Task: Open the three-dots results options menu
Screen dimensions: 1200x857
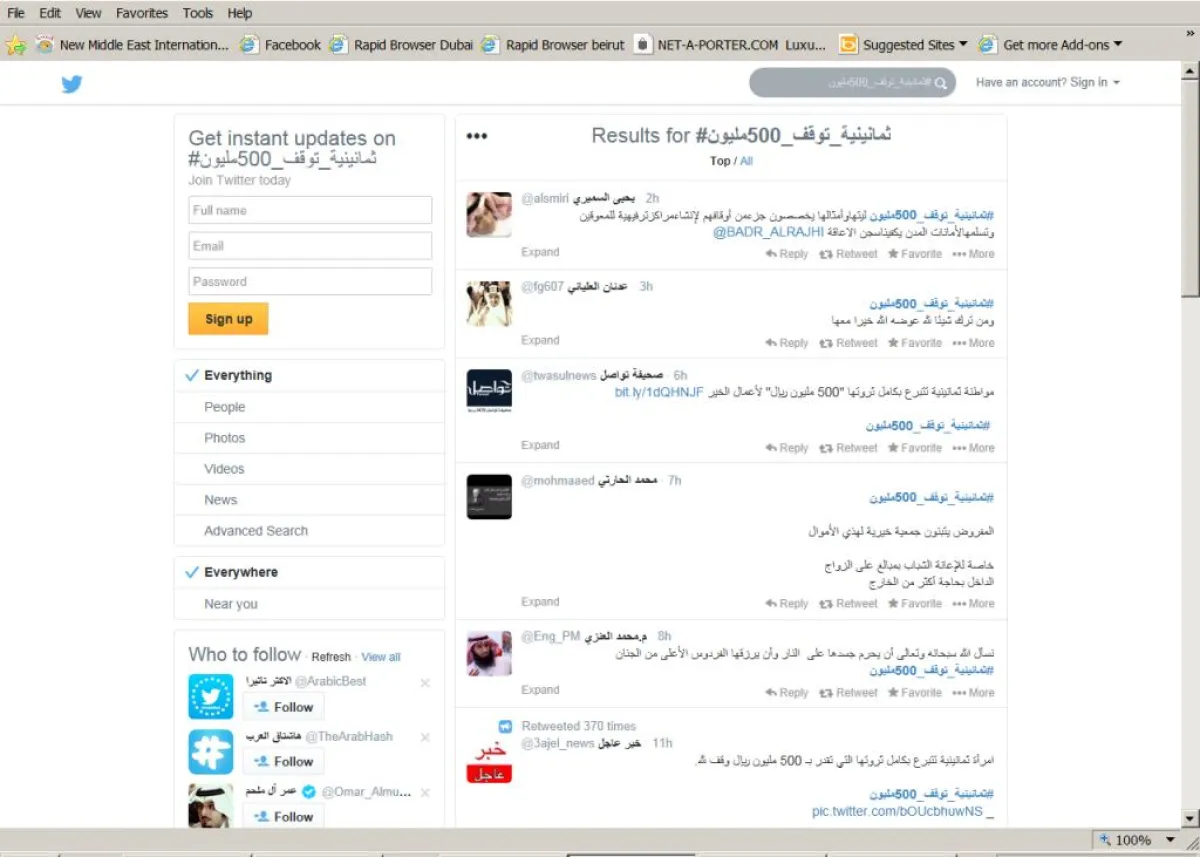Action: pyautogui.click(x=477, y=137)
